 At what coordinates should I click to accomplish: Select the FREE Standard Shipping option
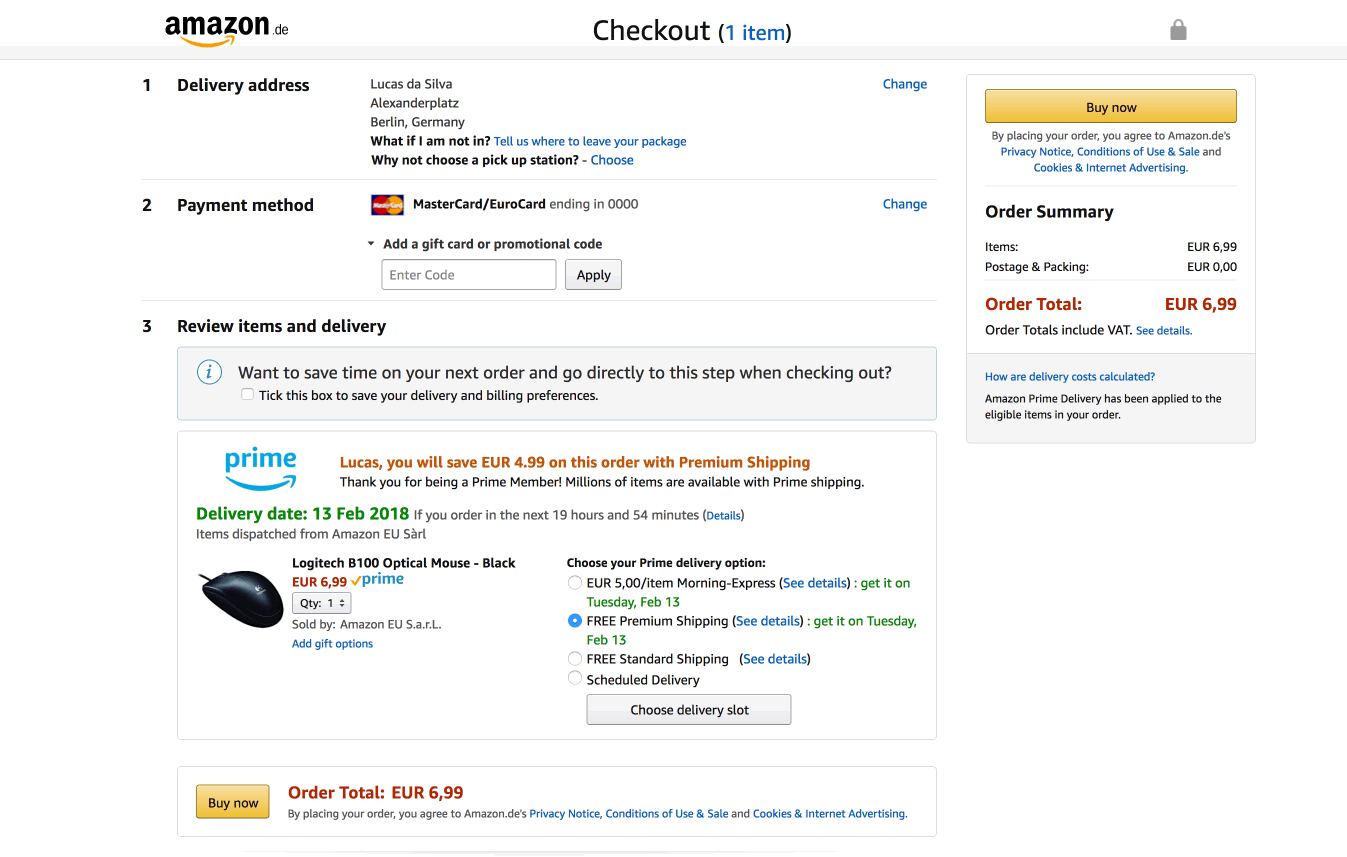pos(574,658)
